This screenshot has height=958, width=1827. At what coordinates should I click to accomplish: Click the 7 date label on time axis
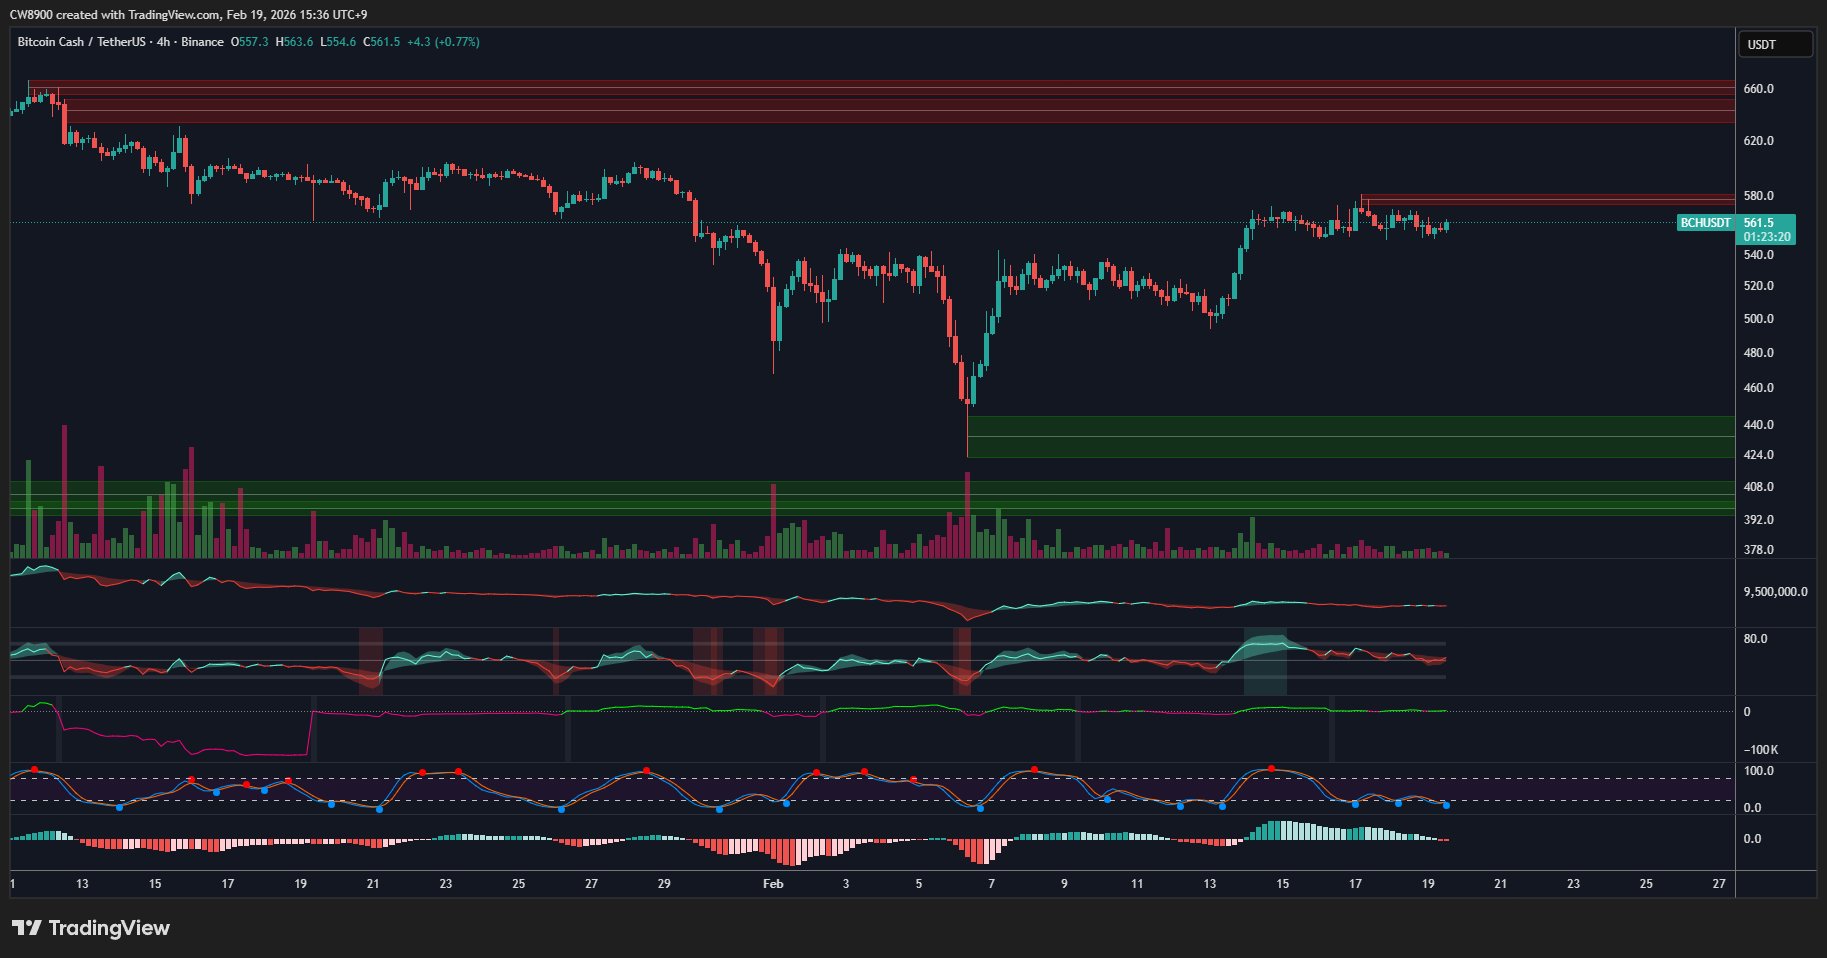[x=991, y=884]
